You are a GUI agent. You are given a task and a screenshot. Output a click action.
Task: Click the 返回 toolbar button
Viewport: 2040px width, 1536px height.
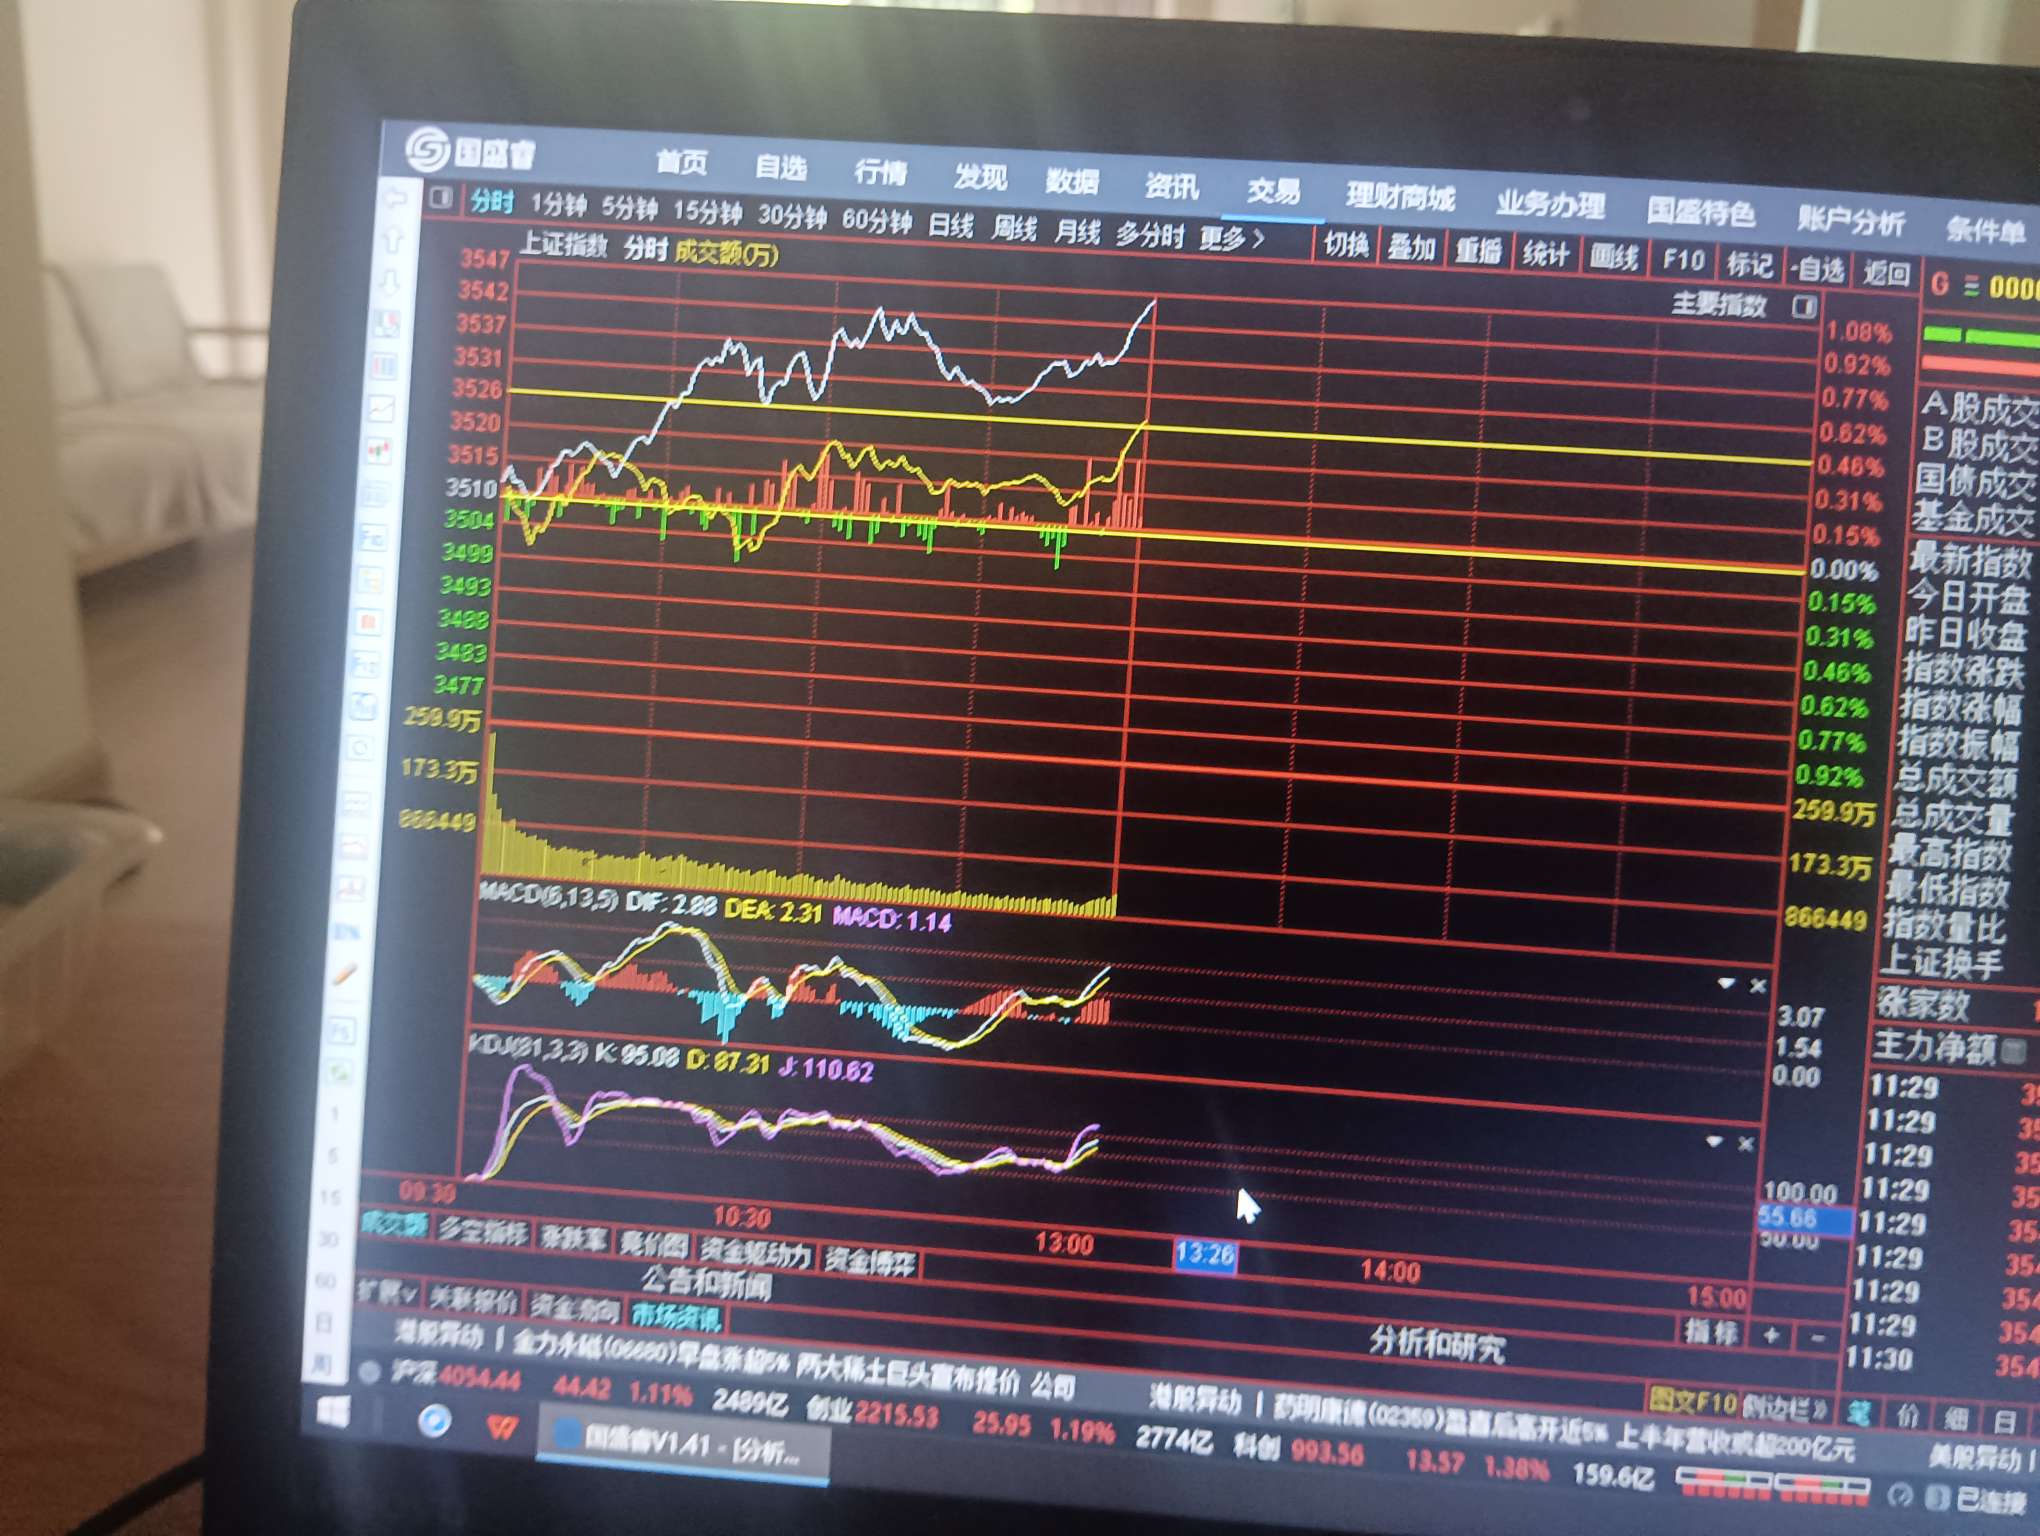click(x=1886, y=272)
